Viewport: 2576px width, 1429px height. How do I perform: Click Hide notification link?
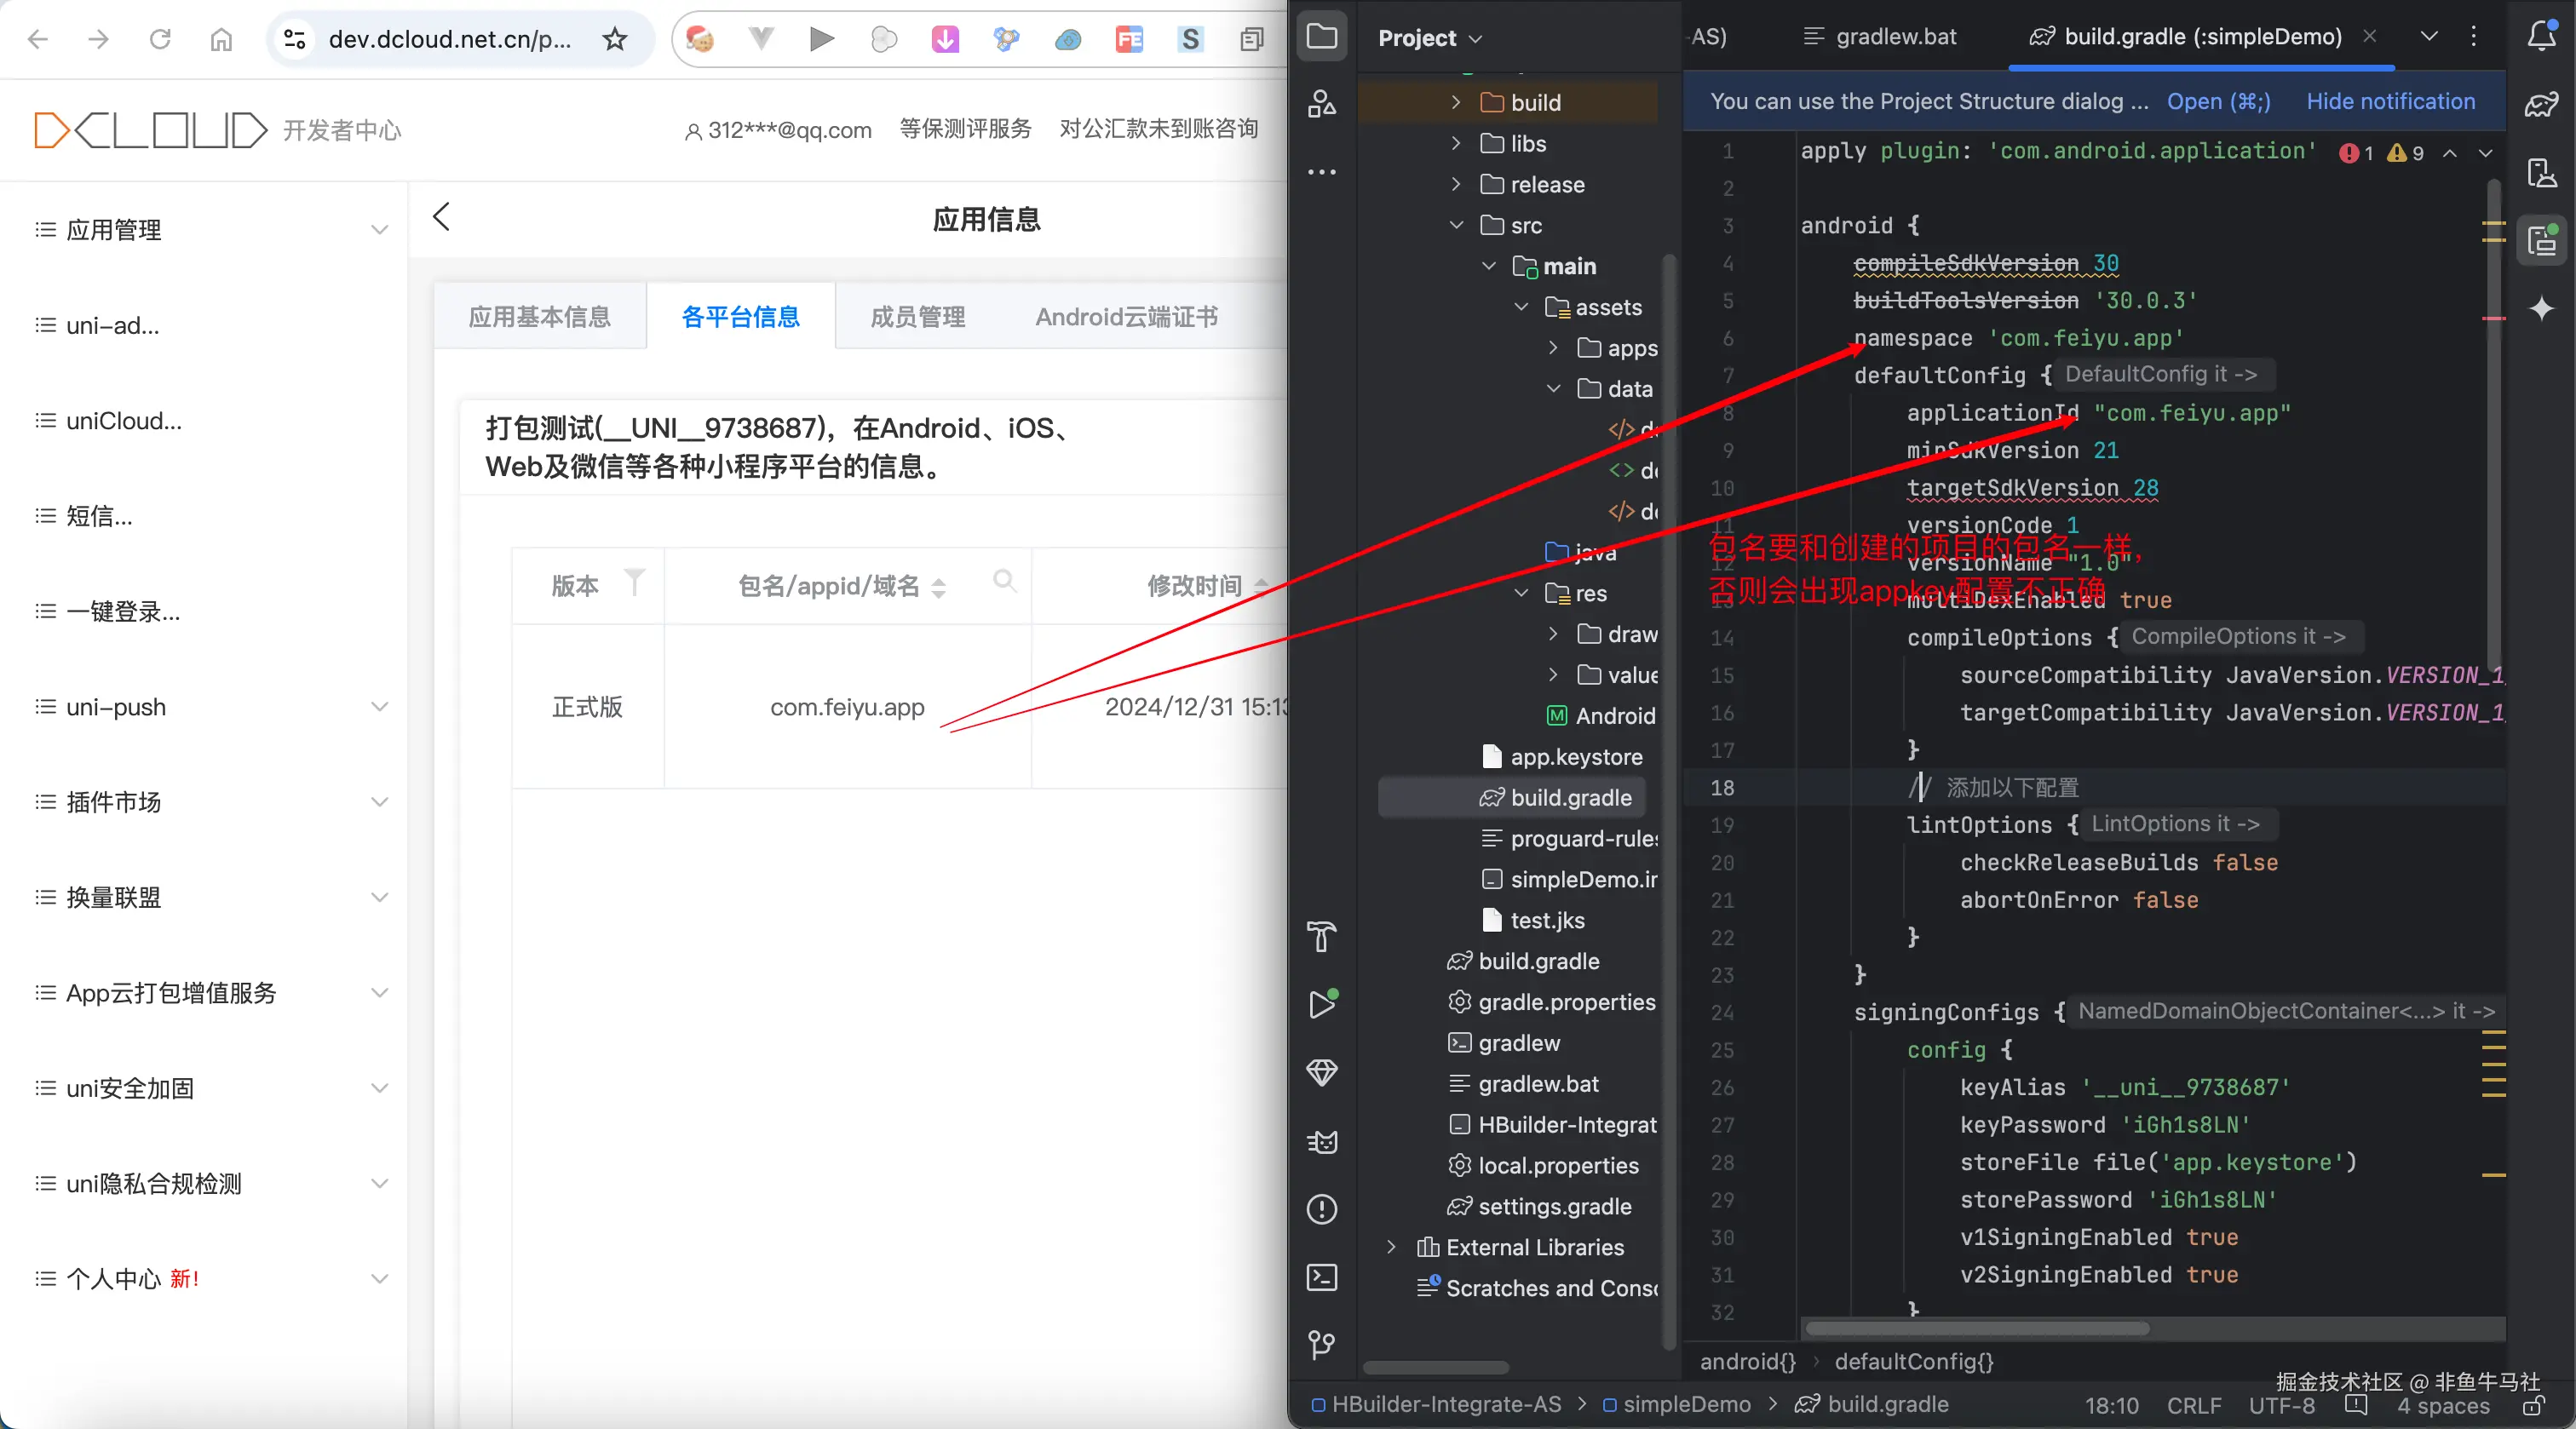(x=2390, y=101)
